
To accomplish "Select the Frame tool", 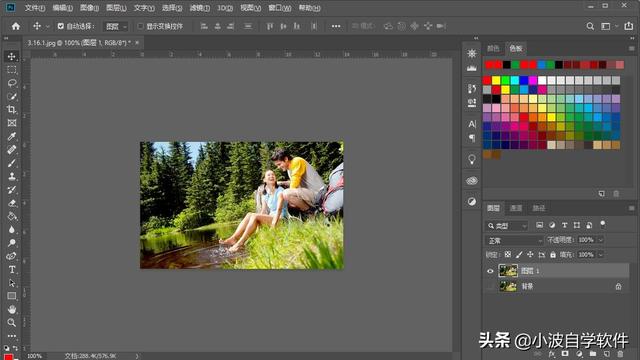I will pyautogui.click(x=11, y=123).
